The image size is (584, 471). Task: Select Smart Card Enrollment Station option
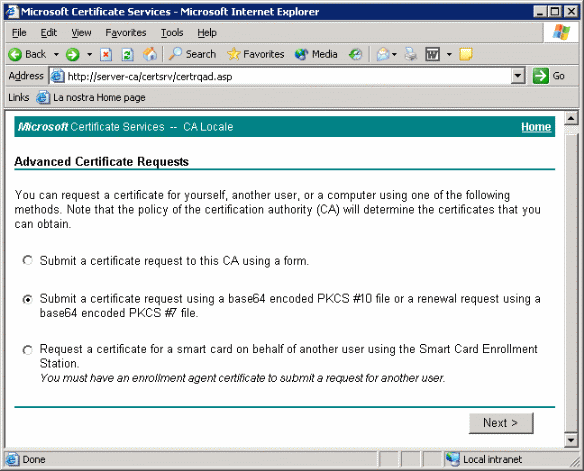point(28,350)
